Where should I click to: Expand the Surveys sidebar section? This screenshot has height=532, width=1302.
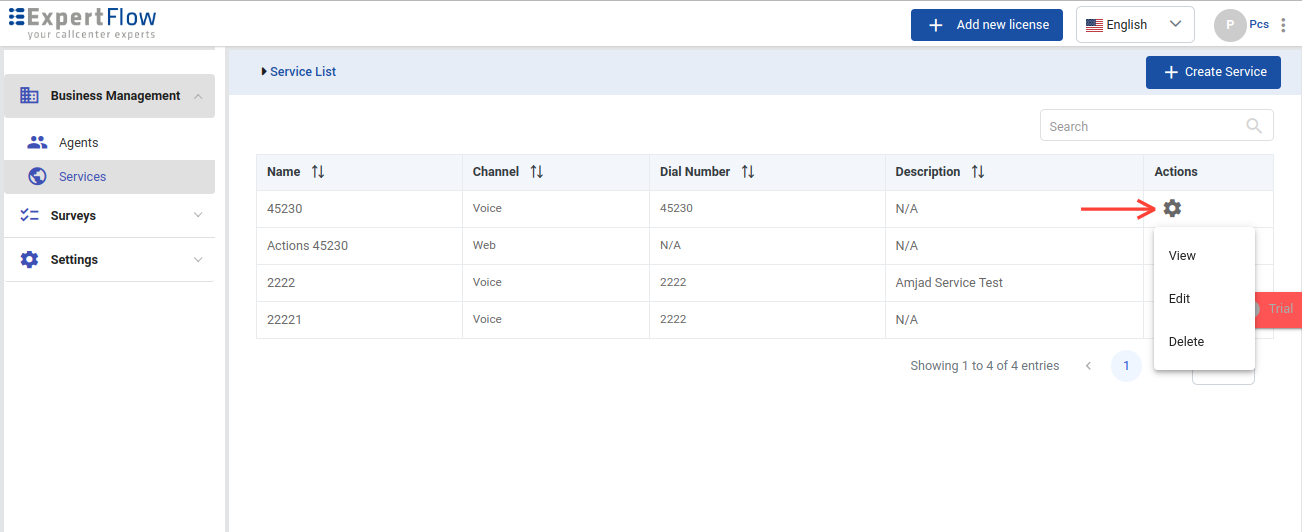pos(110,216)
